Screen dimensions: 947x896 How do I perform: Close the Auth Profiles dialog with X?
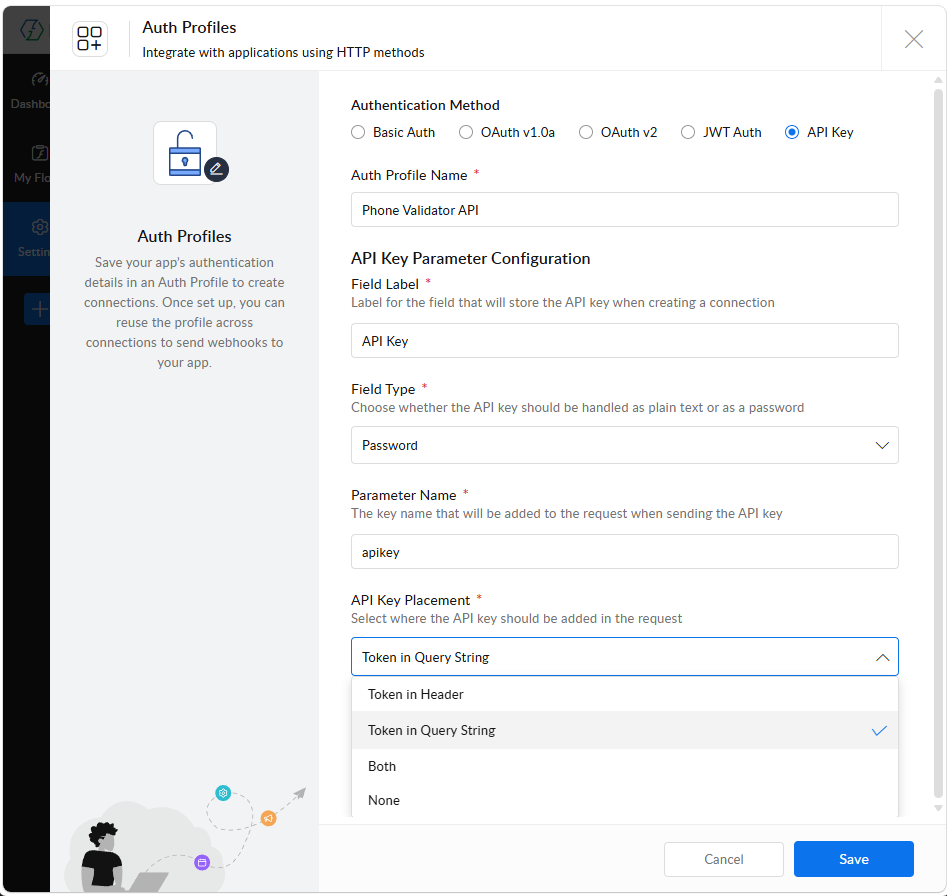913,39
